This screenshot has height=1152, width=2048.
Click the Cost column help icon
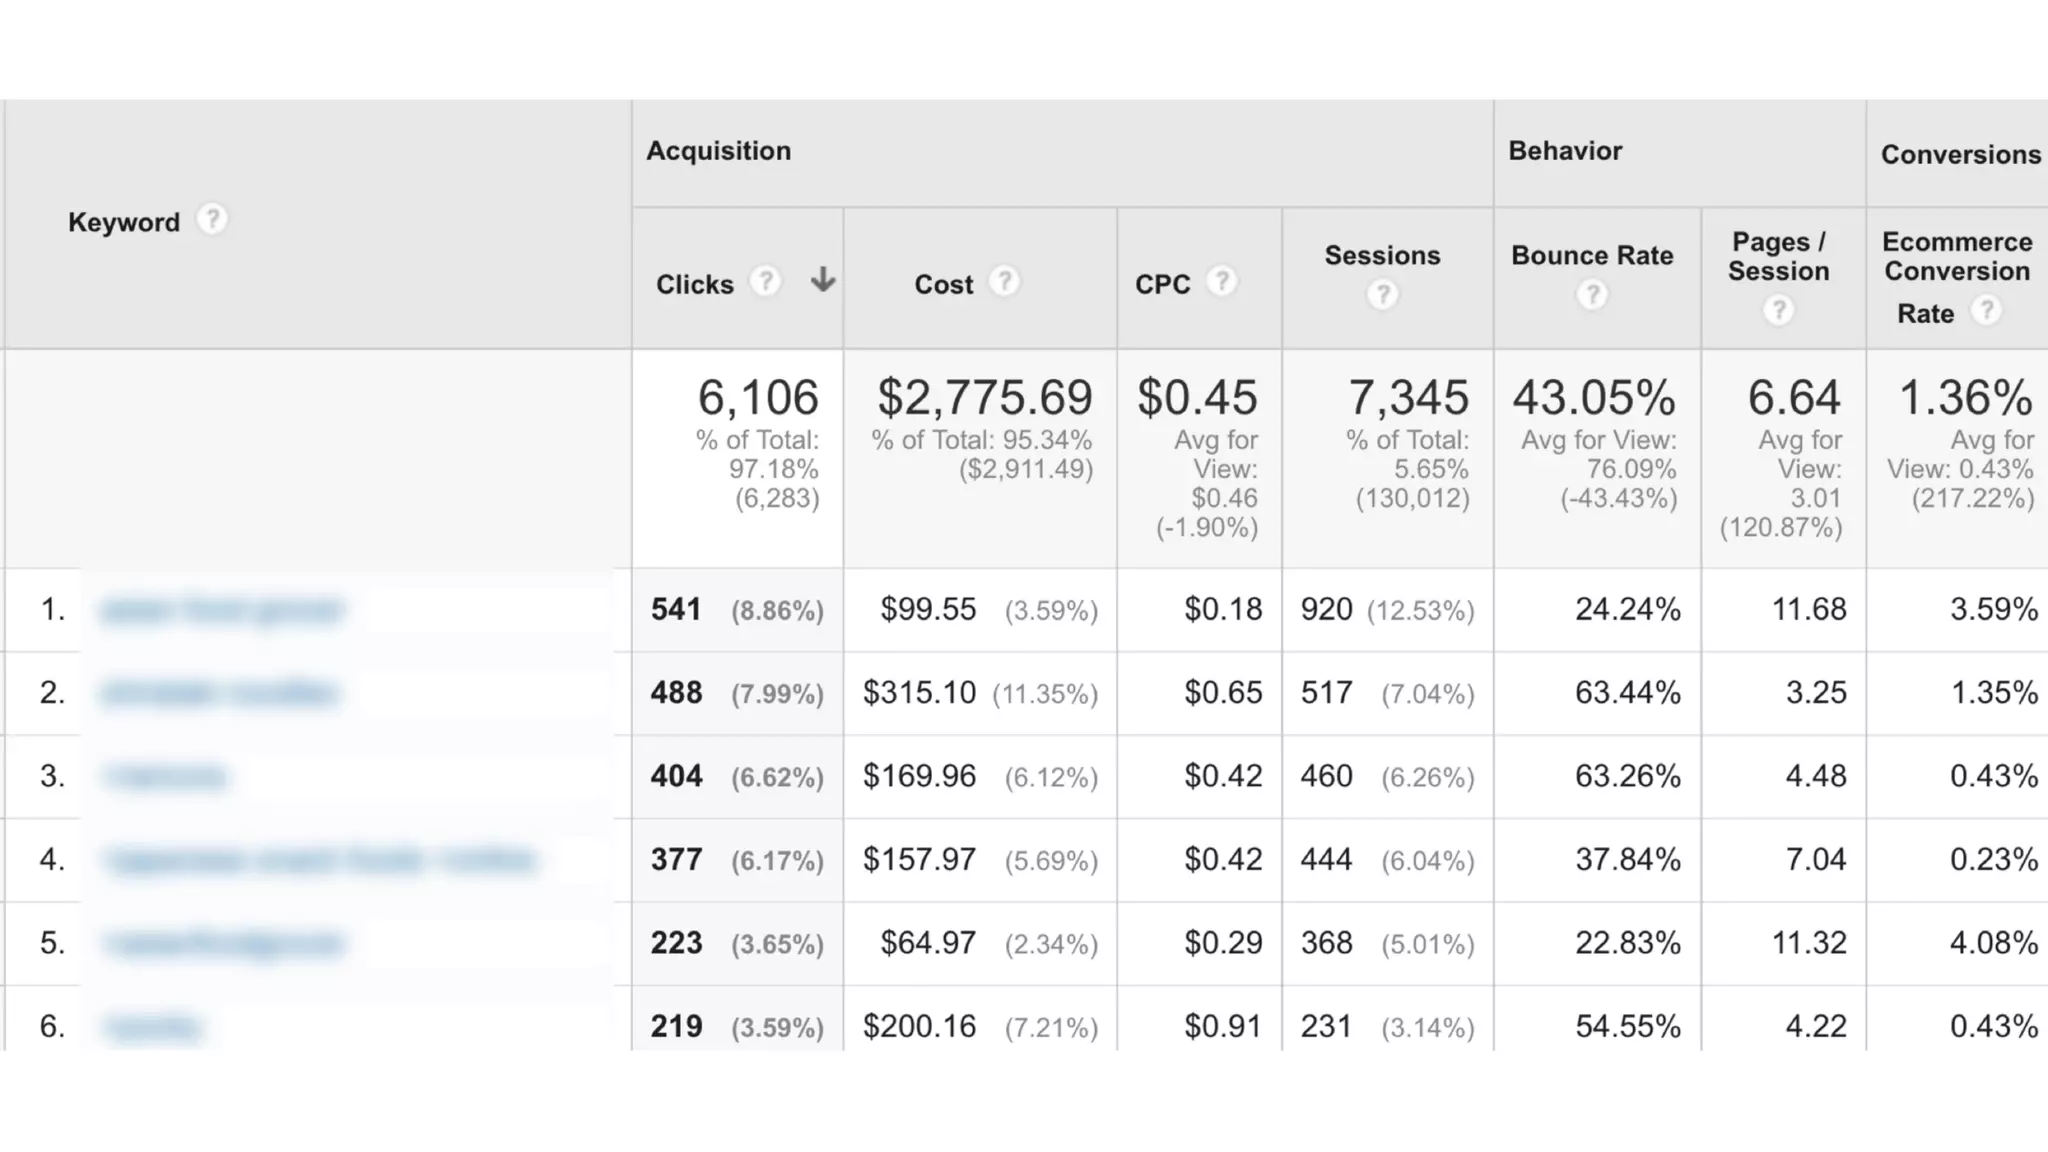[x=1004, y=281]
